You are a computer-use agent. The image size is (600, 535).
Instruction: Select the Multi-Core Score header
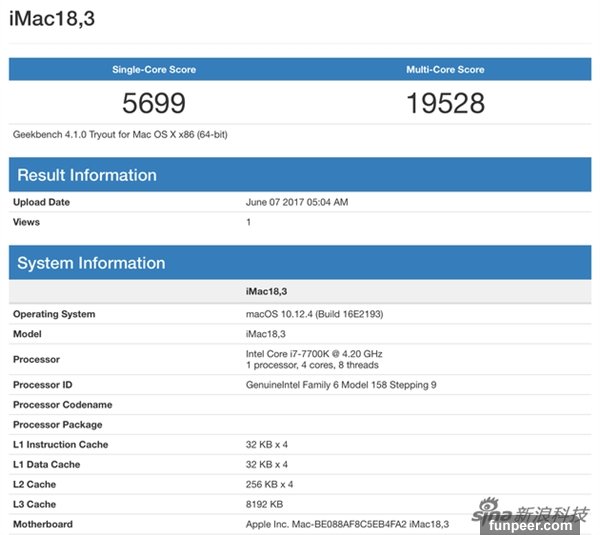[x=445, y=70]
